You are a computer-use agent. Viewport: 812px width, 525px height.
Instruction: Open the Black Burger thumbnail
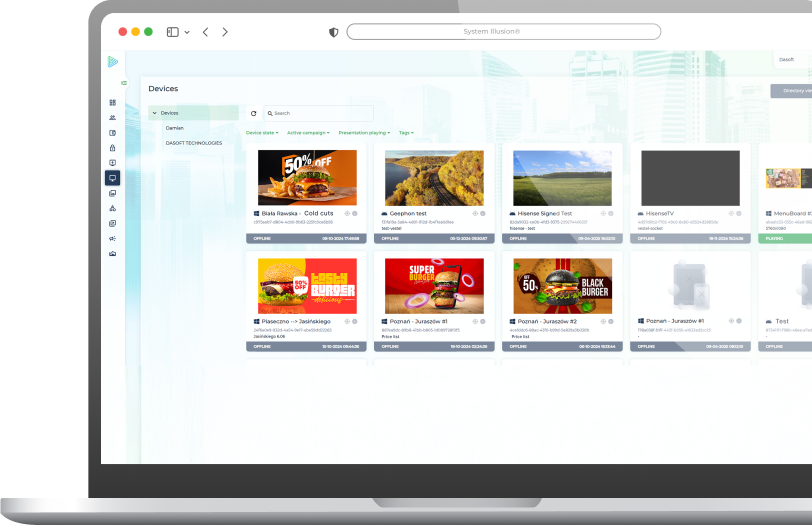click(562, 286)
